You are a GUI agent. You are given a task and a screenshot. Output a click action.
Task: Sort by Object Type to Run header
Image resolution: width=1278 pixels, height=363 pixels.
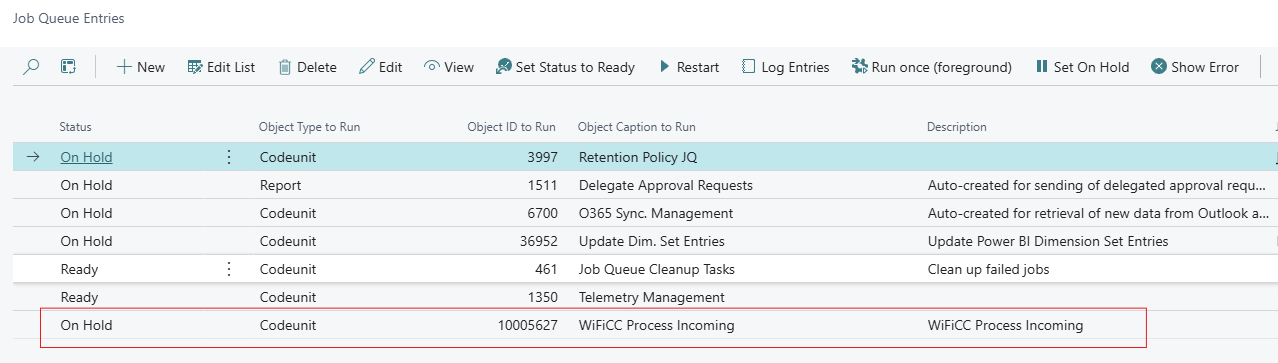(309, 127)
